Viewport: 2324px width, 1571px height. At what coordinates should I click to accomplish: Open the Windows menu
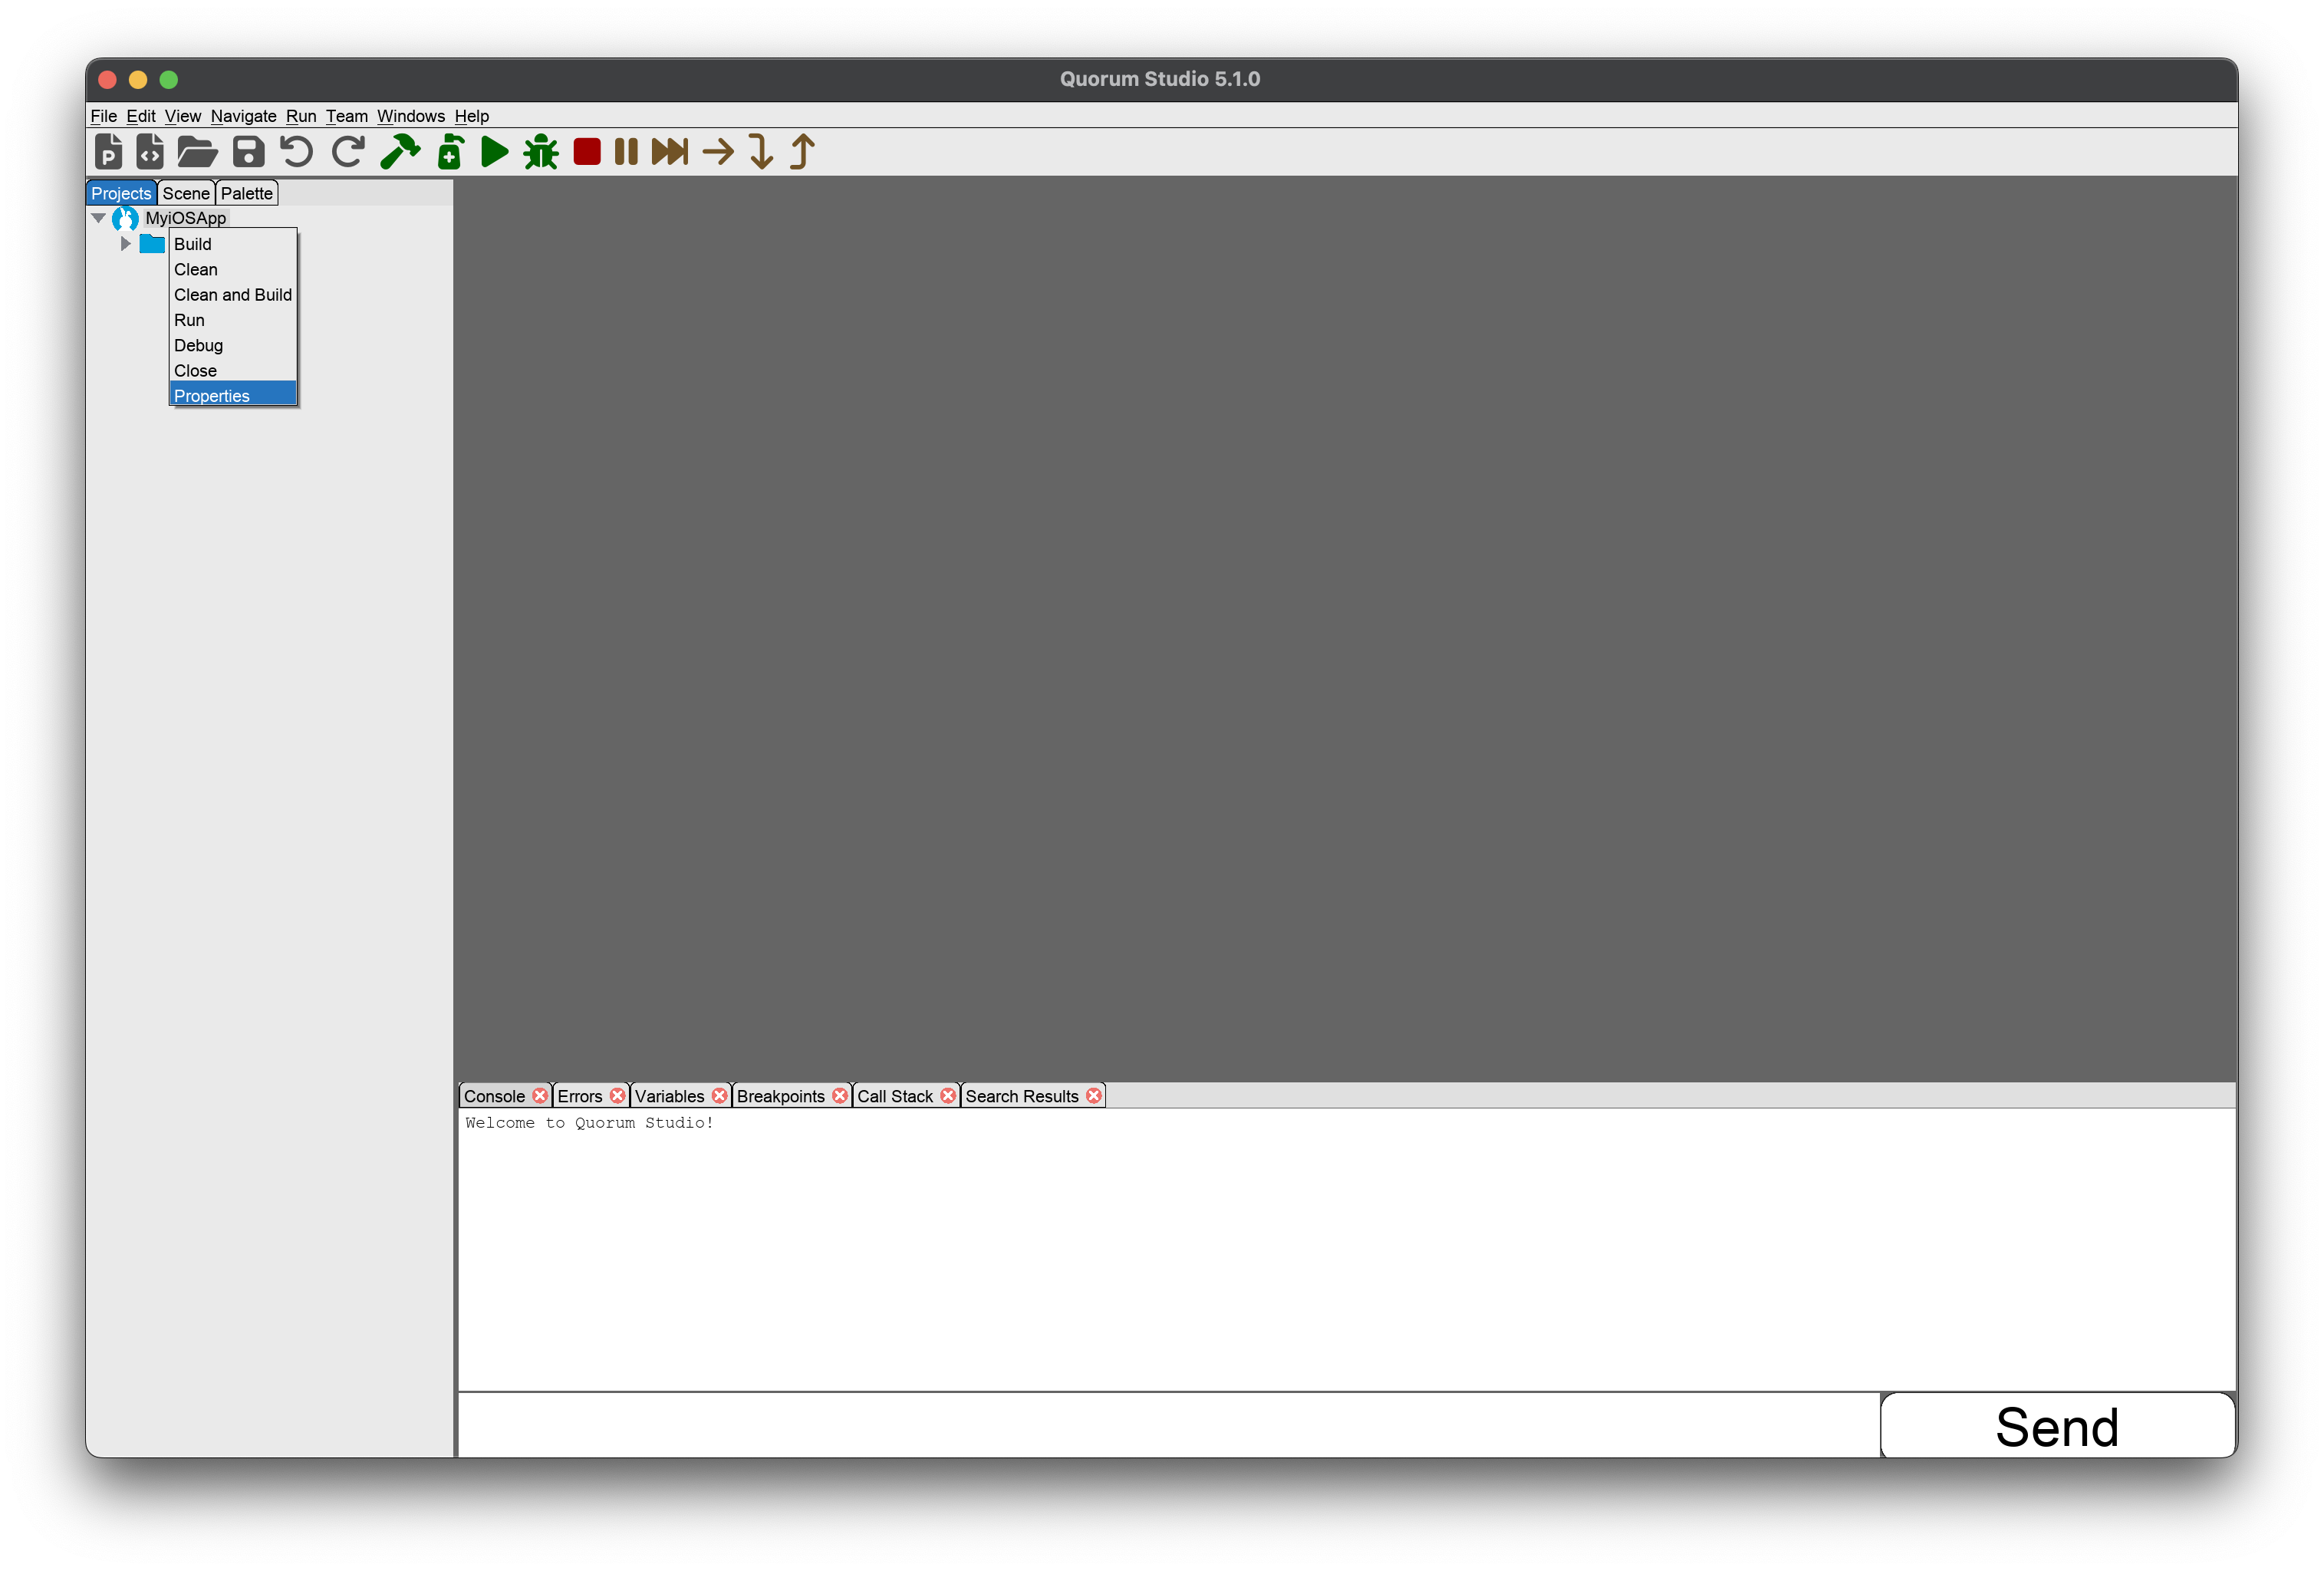(x=411, y=116)
